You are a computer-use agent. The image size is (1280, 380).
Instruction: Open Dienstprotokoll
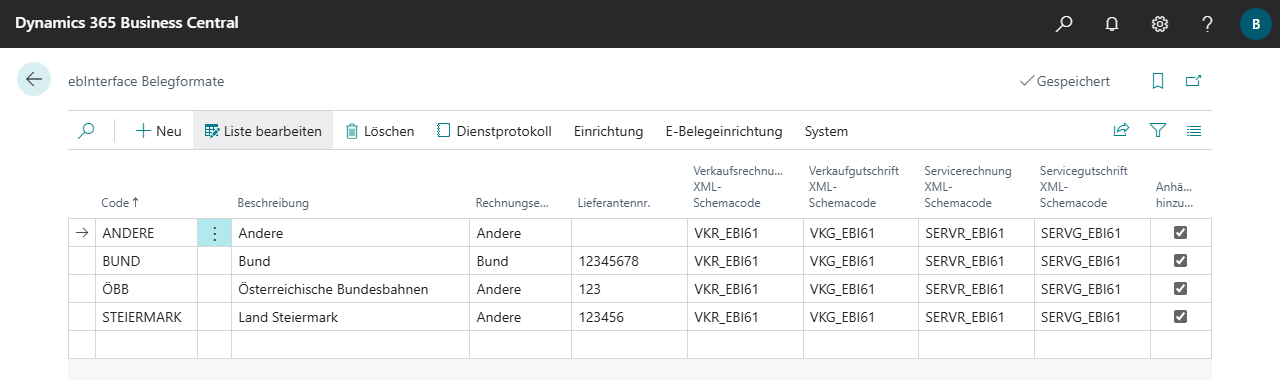(x=494, y=131)
